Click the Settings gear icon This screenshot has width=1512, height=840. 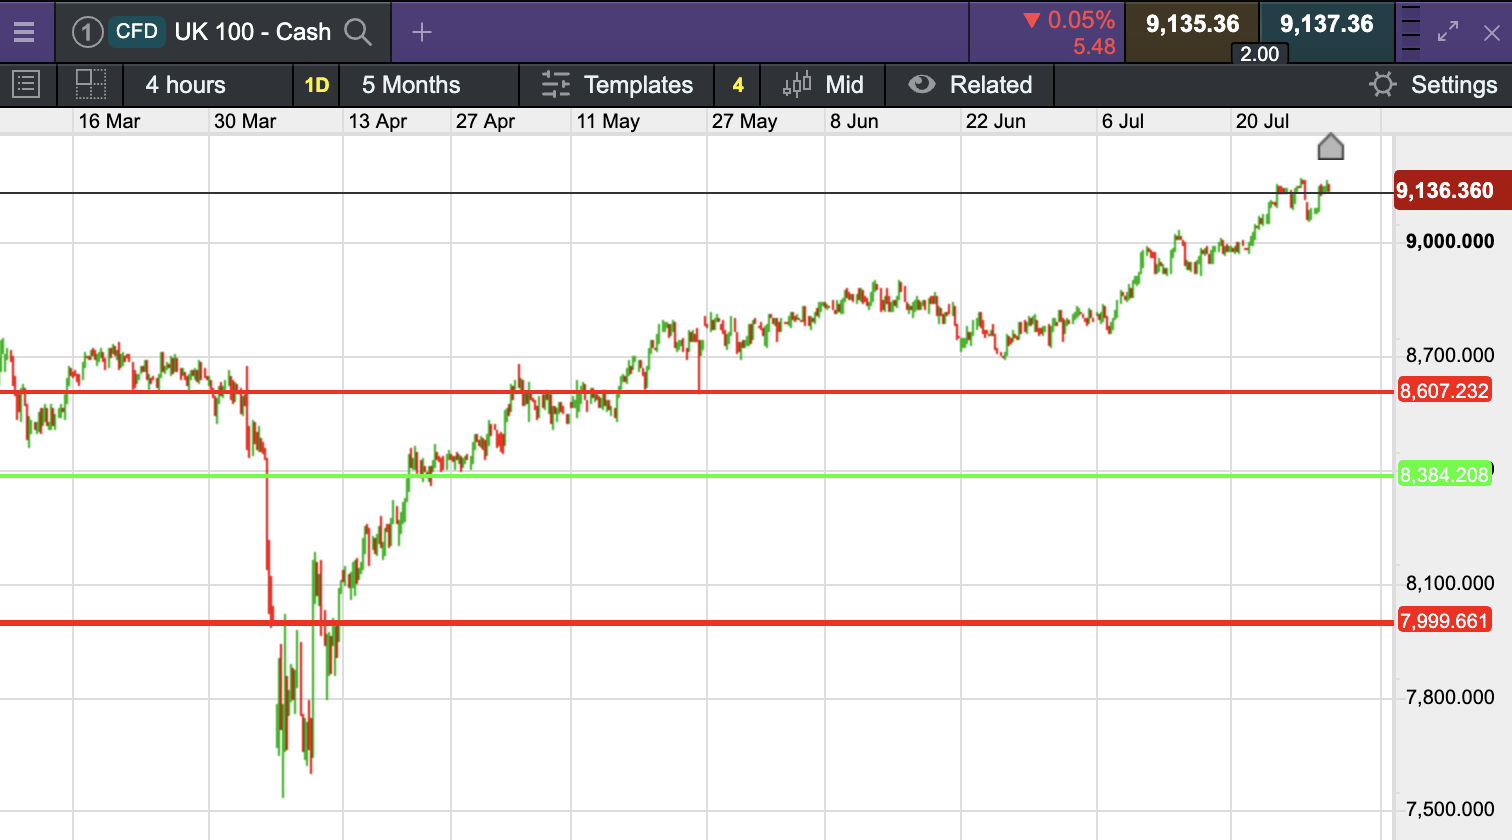pos(1383,85)
